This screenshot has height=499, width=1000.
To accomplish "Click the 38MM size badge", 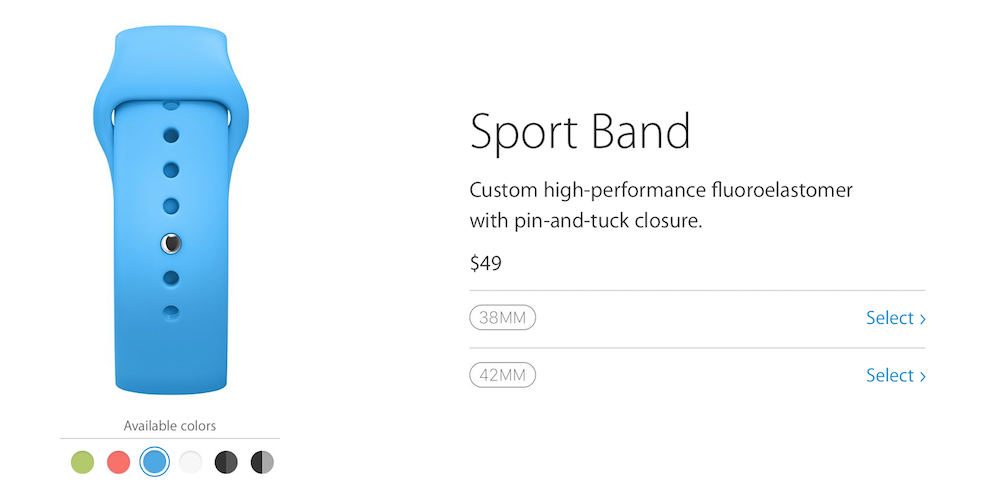I will 503,318.
